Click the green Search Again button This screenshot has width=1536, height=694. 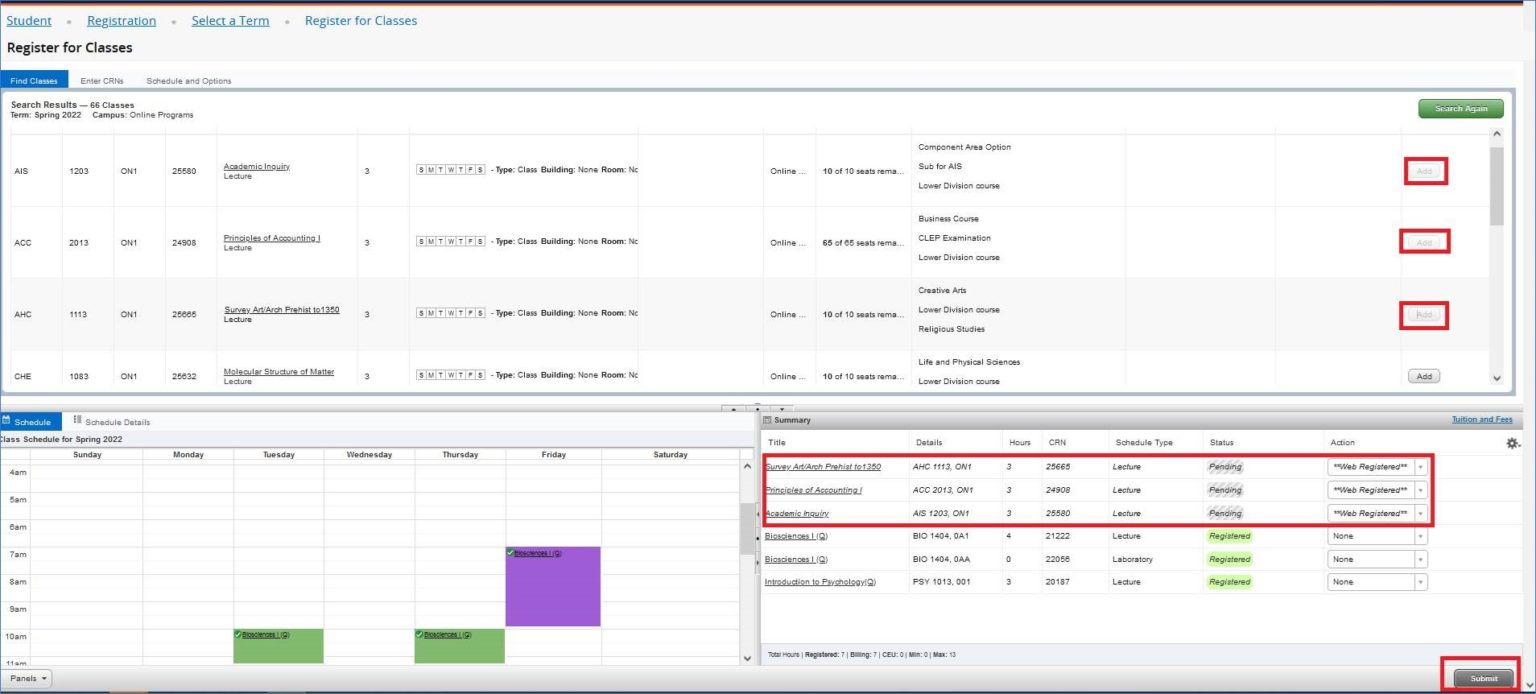click(x=1461, y=109)
